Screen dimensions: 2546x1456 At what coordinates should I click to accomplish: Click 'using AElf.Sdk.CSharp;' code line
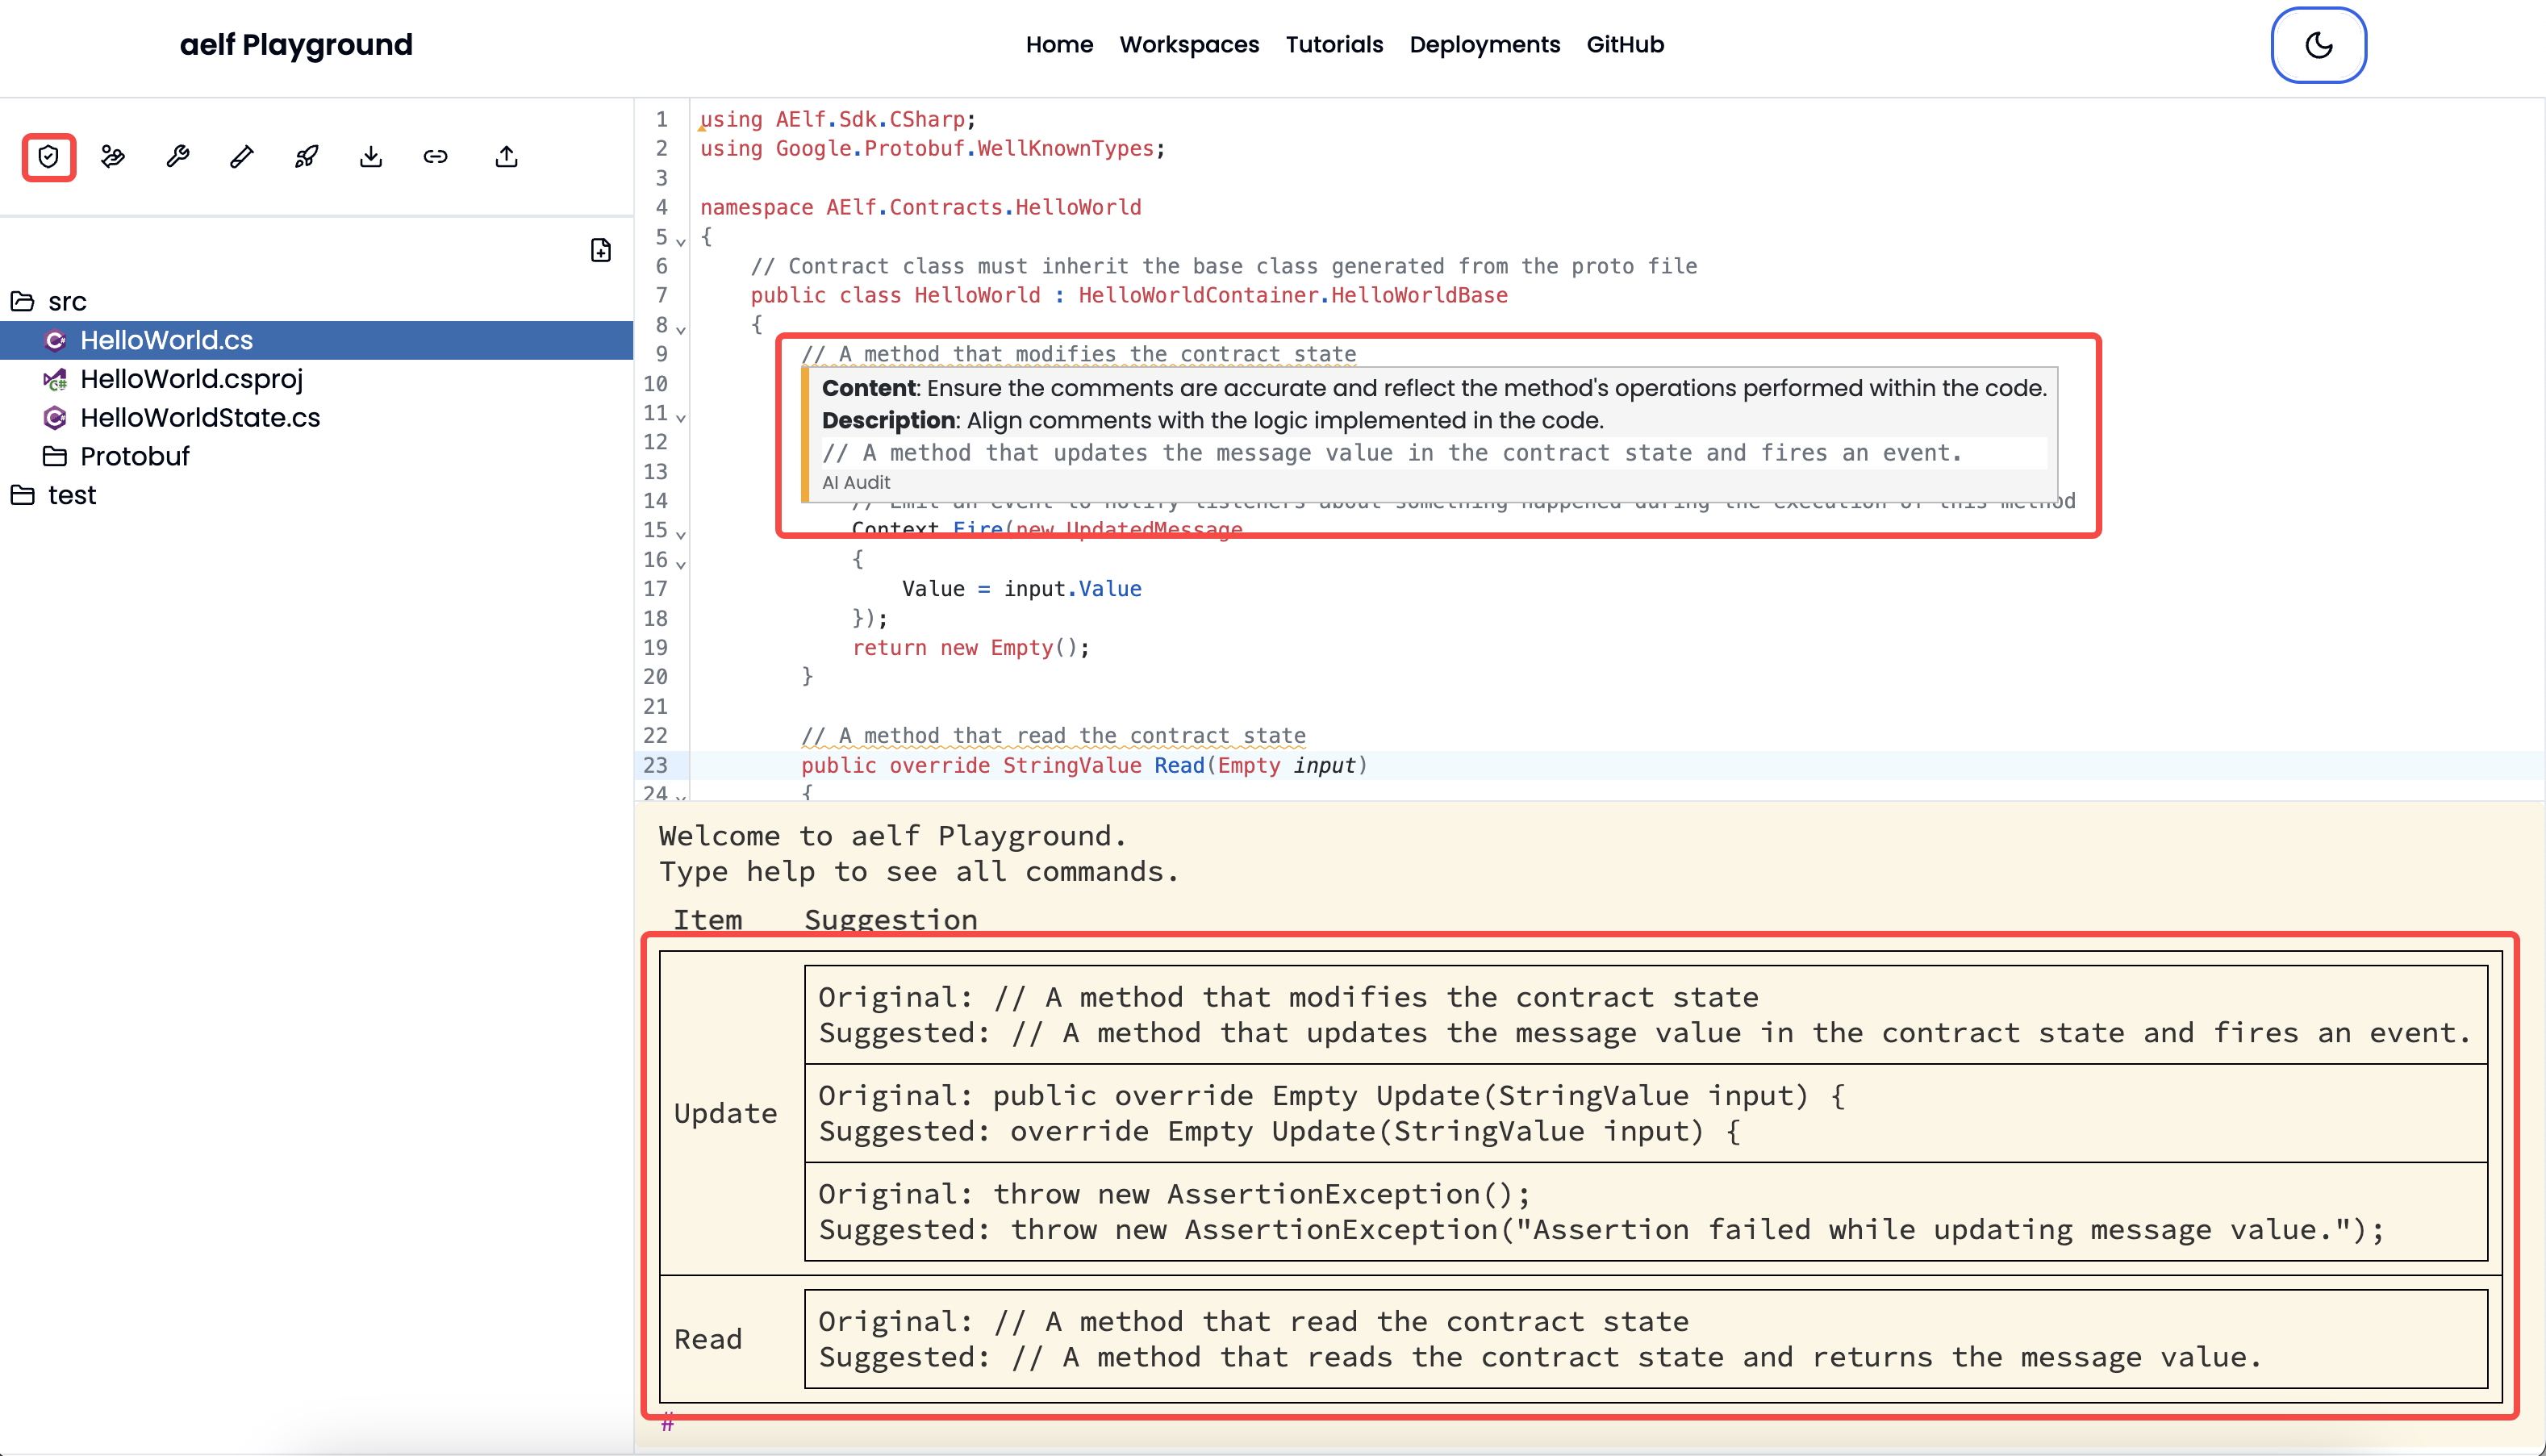pyautogui.click(x=838, y=119)
